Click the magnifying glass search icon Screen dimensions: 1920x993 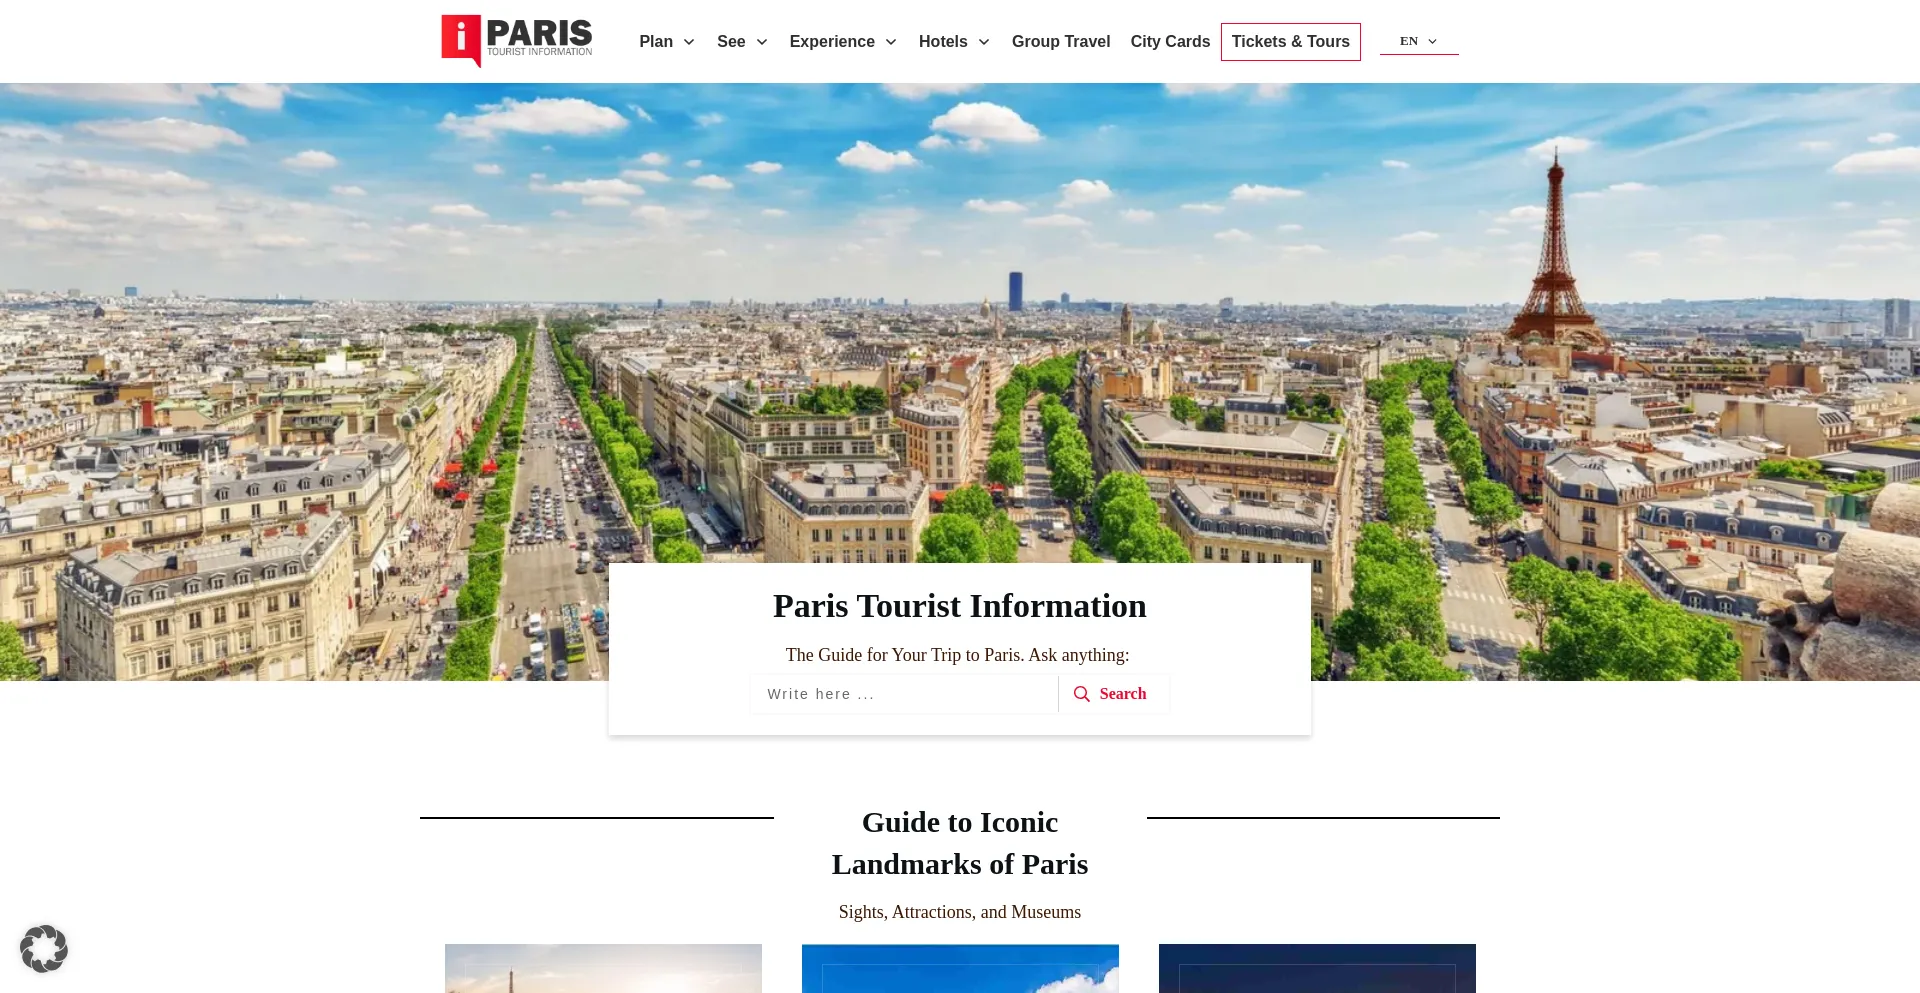(x=1082, y=693)
